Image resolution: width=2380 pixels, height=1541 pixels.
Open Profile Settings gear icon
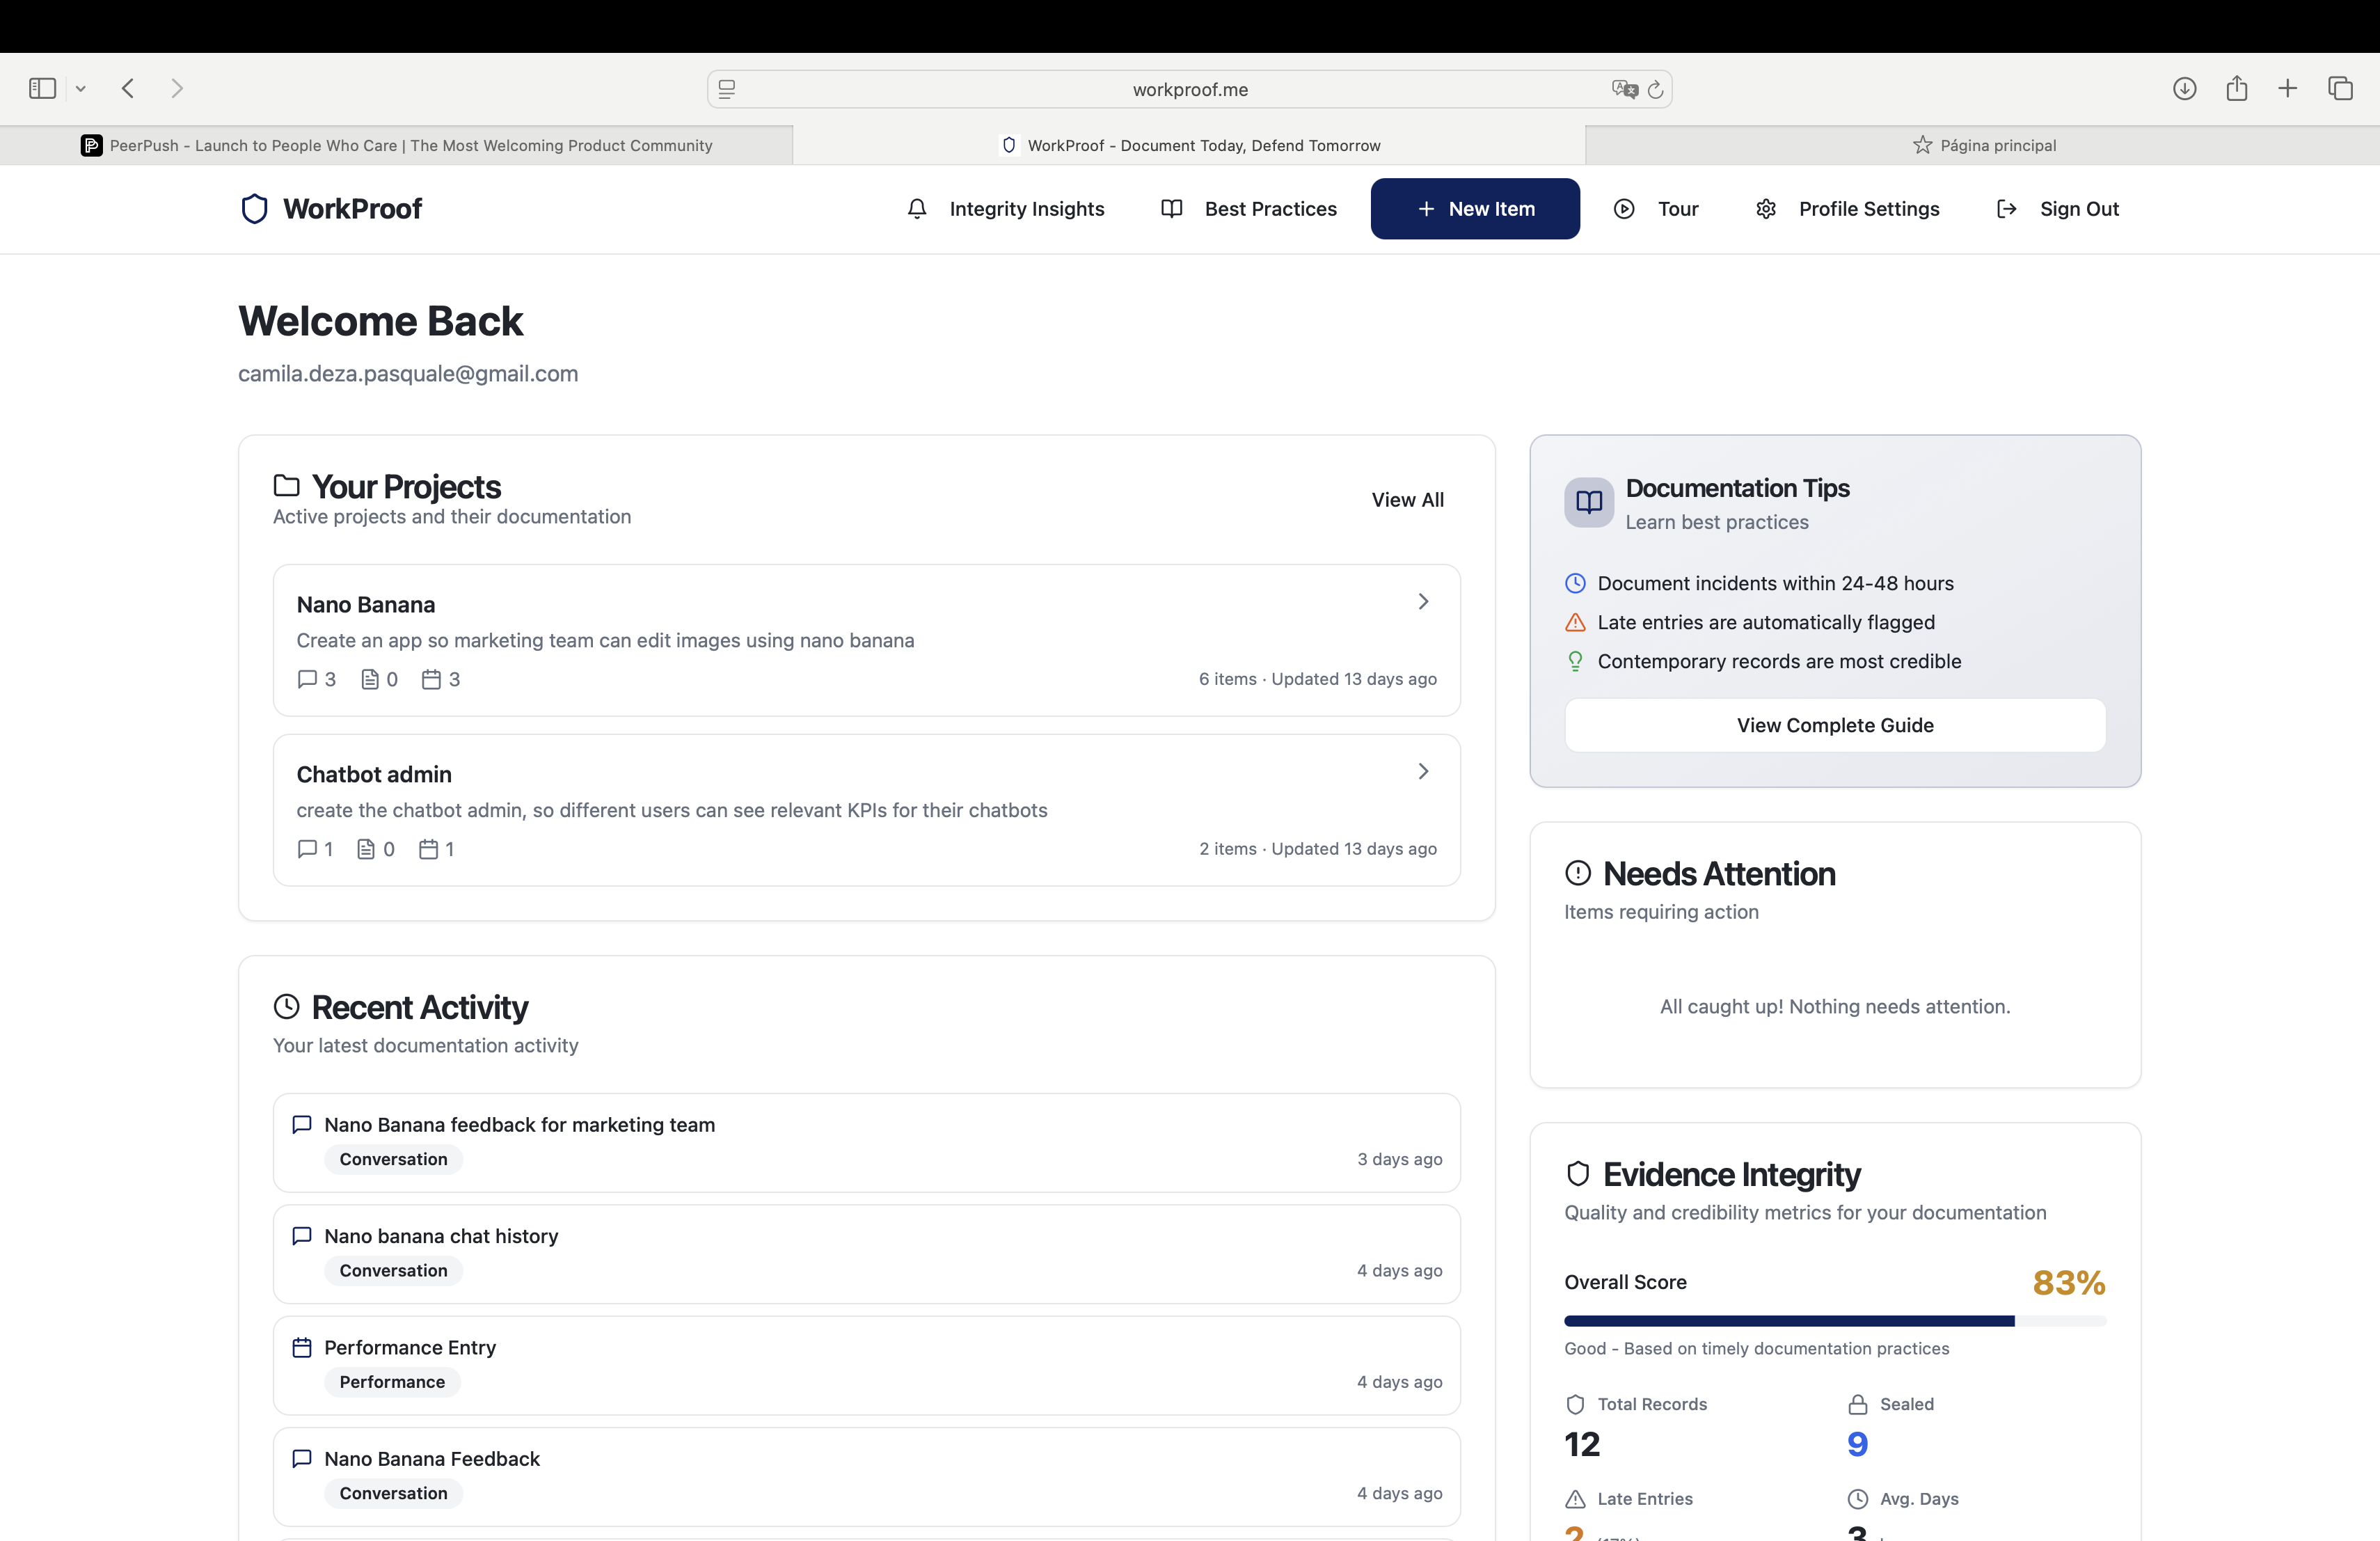coord(1766,208)
